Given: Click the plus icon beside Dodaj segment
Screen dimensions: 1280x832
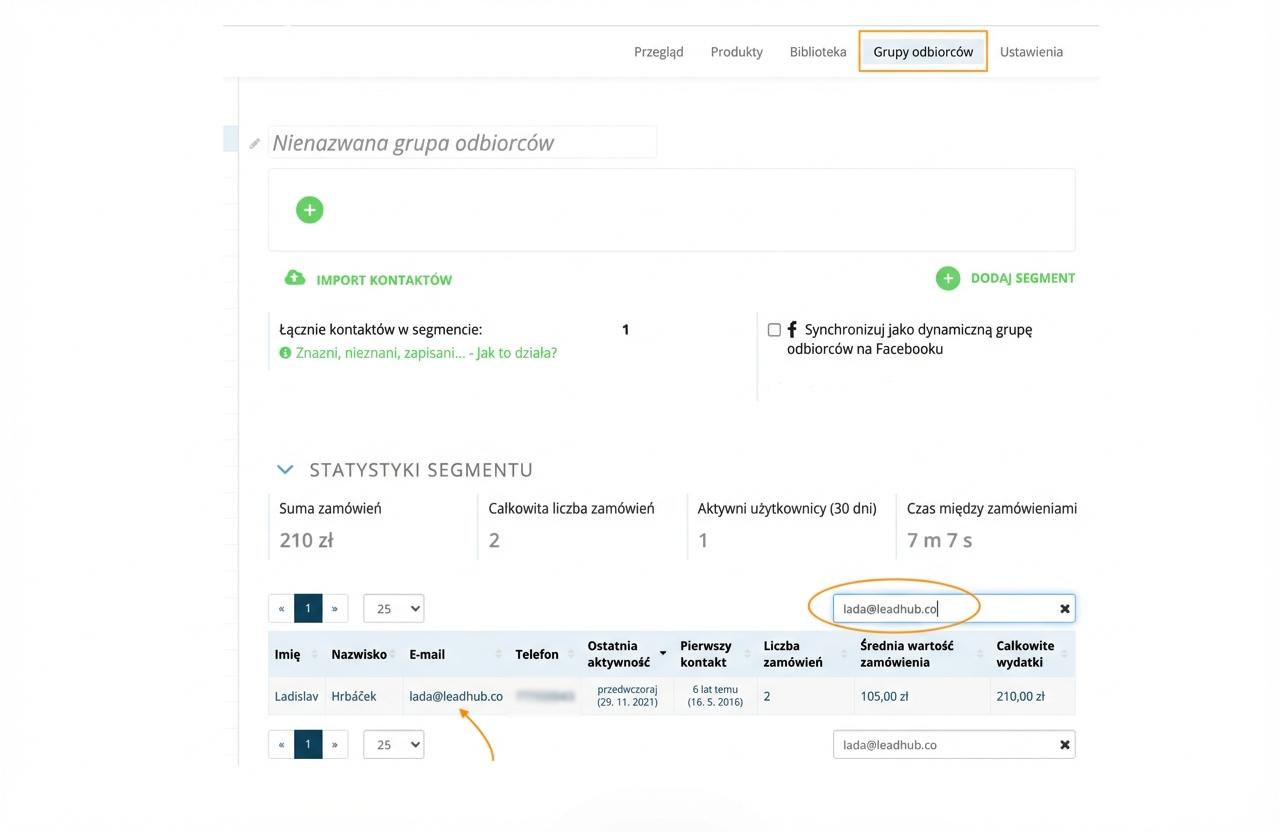Looking at the screenshot, I should 948,279.
